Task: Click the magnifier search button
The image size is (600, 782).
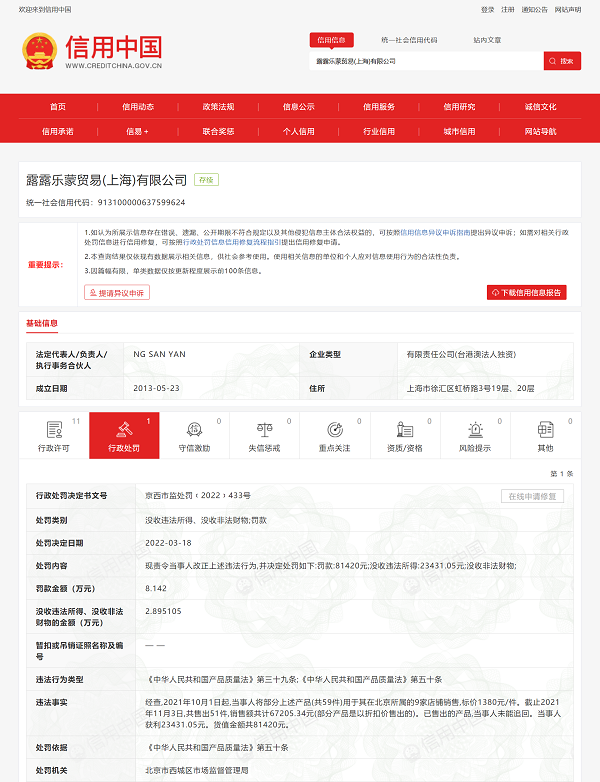Action: (562, 61)
